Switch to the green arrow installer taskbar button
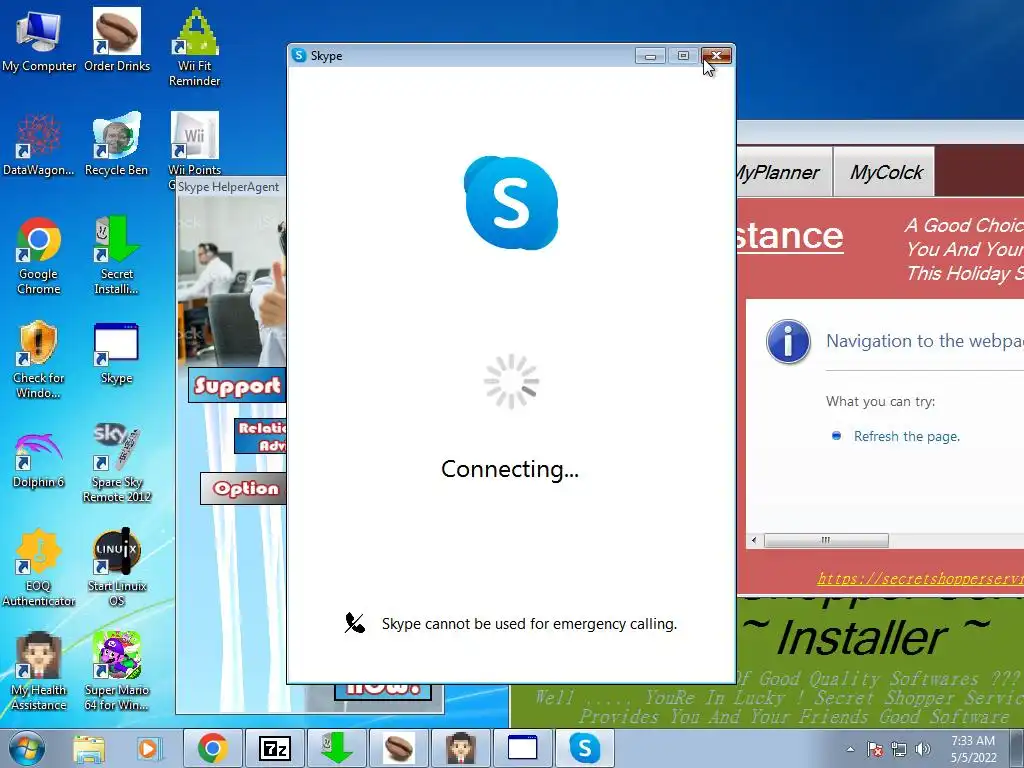1024x768 pixels. (336, 748)
